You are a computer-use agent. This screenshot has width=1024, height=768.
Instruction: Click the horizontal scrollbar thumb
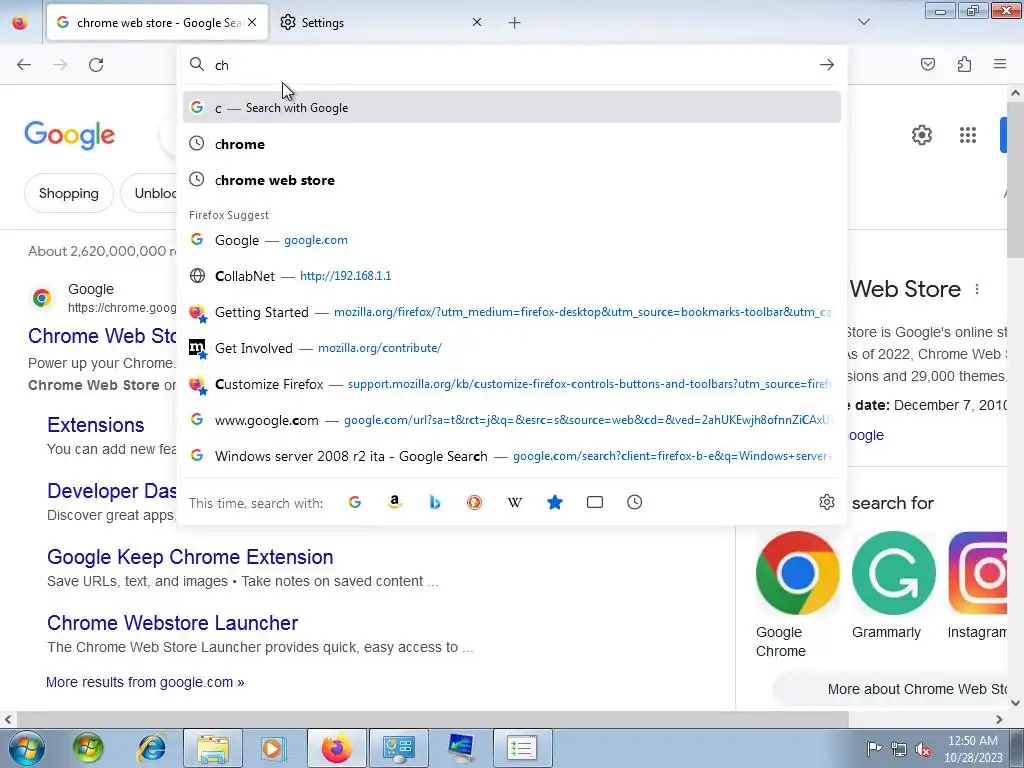[432, 719]
